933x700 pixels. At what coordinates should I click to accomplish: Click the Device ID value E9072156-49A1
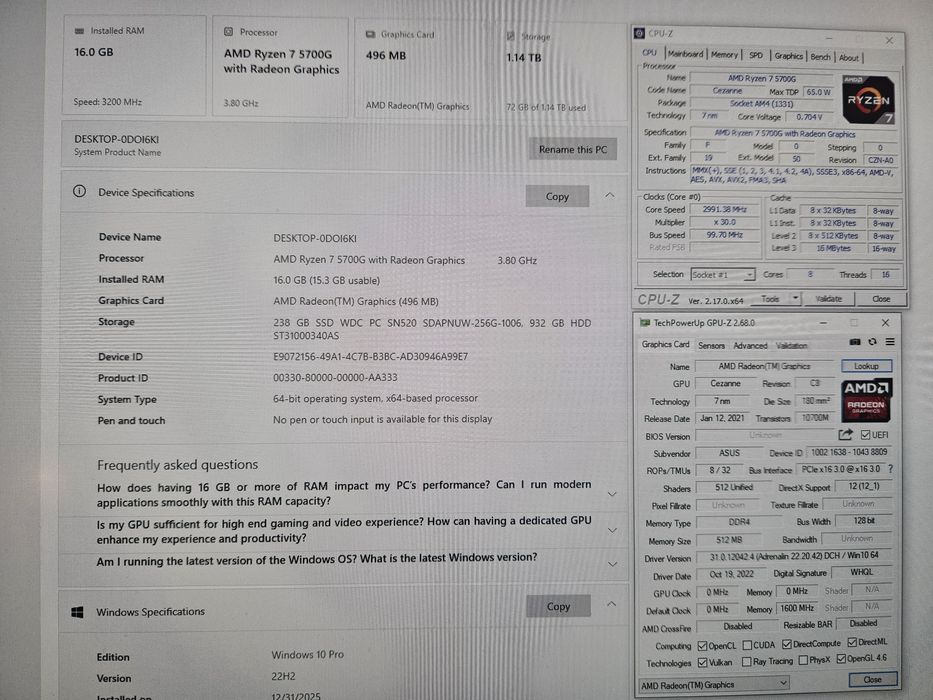coord(370,357)
